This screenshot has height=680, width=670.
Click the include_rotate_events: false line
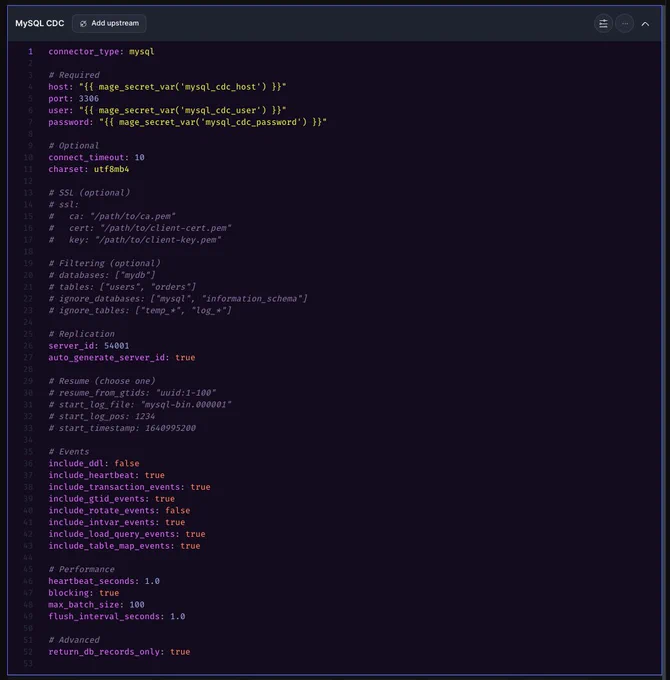[119, 510]
